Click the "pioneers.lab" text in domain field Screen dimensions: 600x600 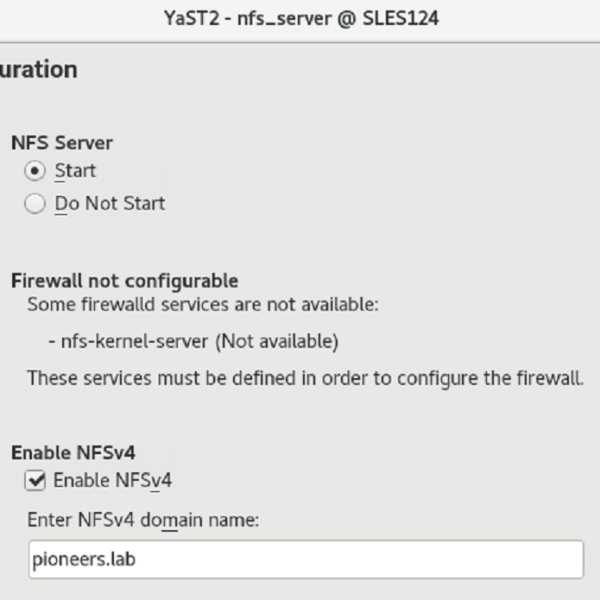(x=84, y=559)
